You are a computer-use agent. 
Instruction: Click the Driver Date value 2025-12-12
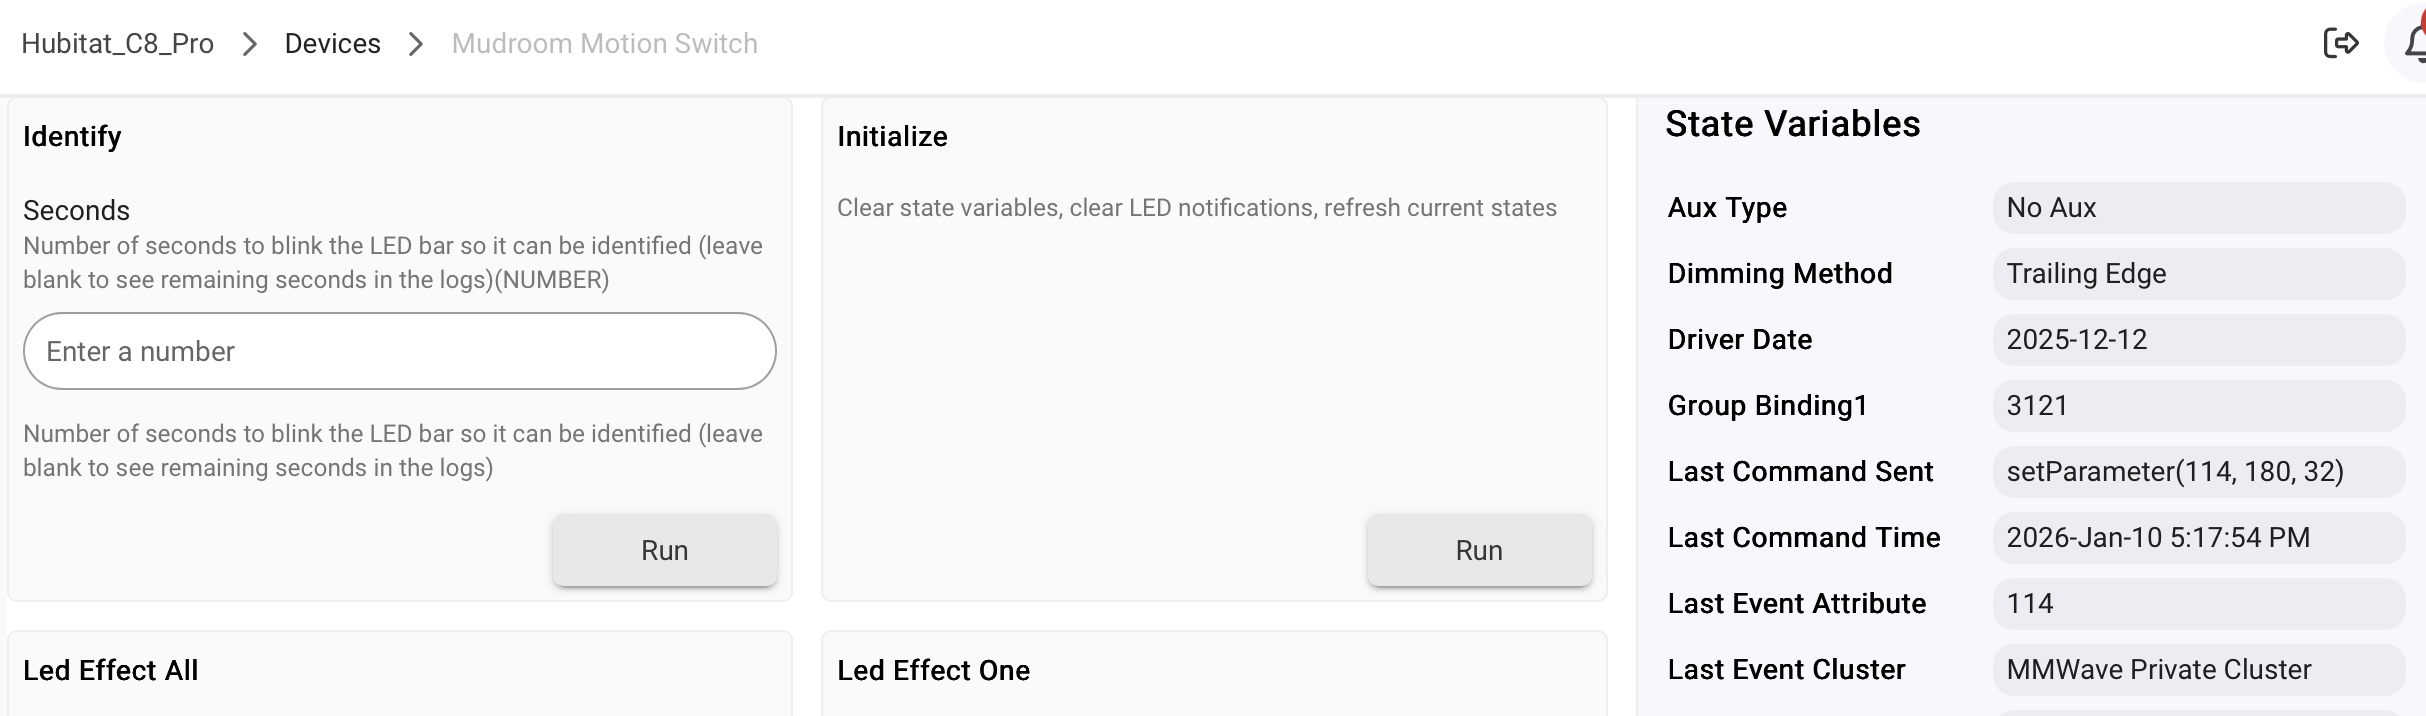coord(2197,340)
